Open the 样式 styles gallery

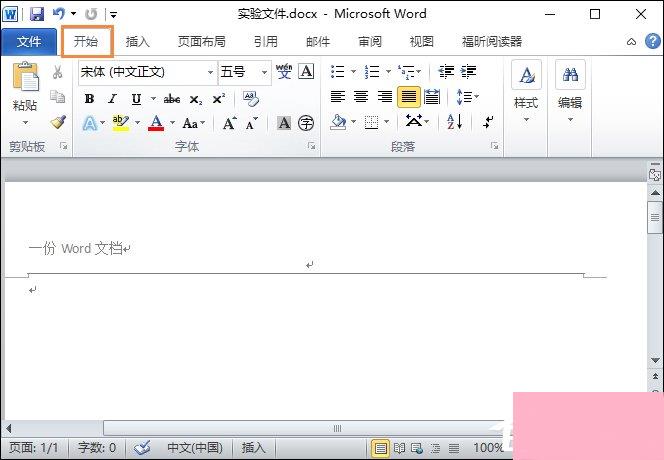(x=526, y=92)
